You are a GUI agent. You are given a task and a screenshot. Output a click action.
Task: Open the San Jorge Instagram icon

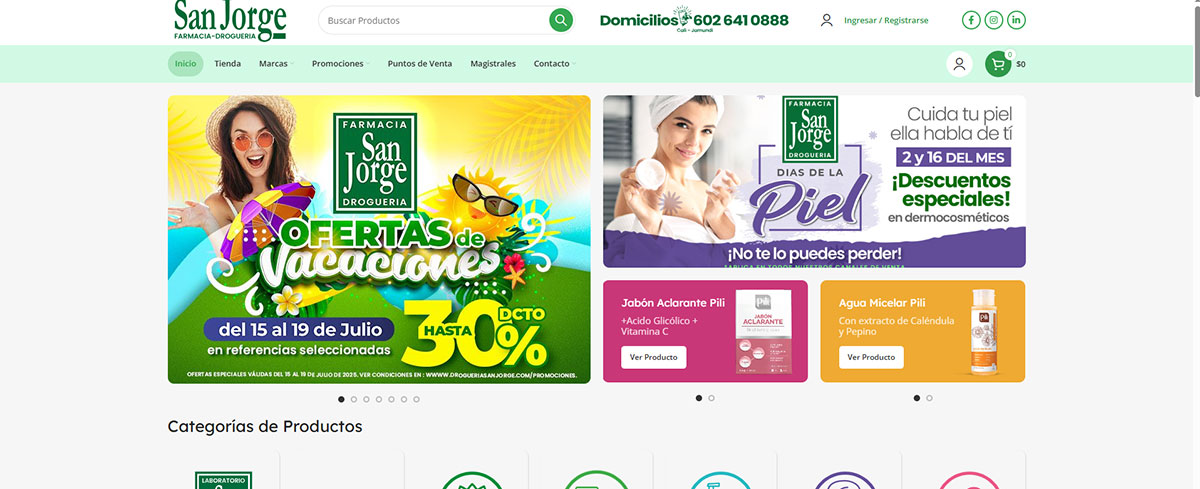994,20
